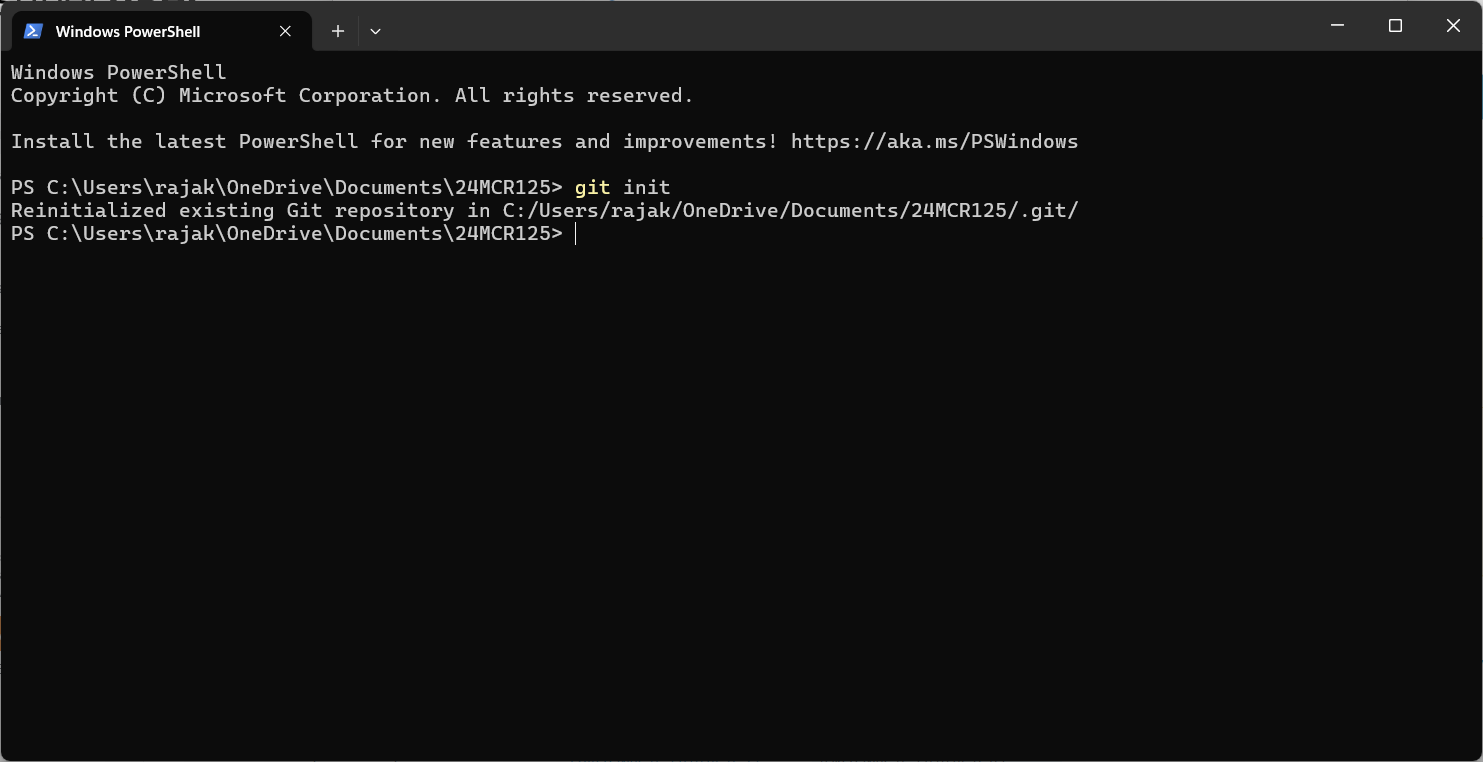This screenshot has height=762, width=1483.
Task: Click the 'init' argument text
Action: pos(646,187)
